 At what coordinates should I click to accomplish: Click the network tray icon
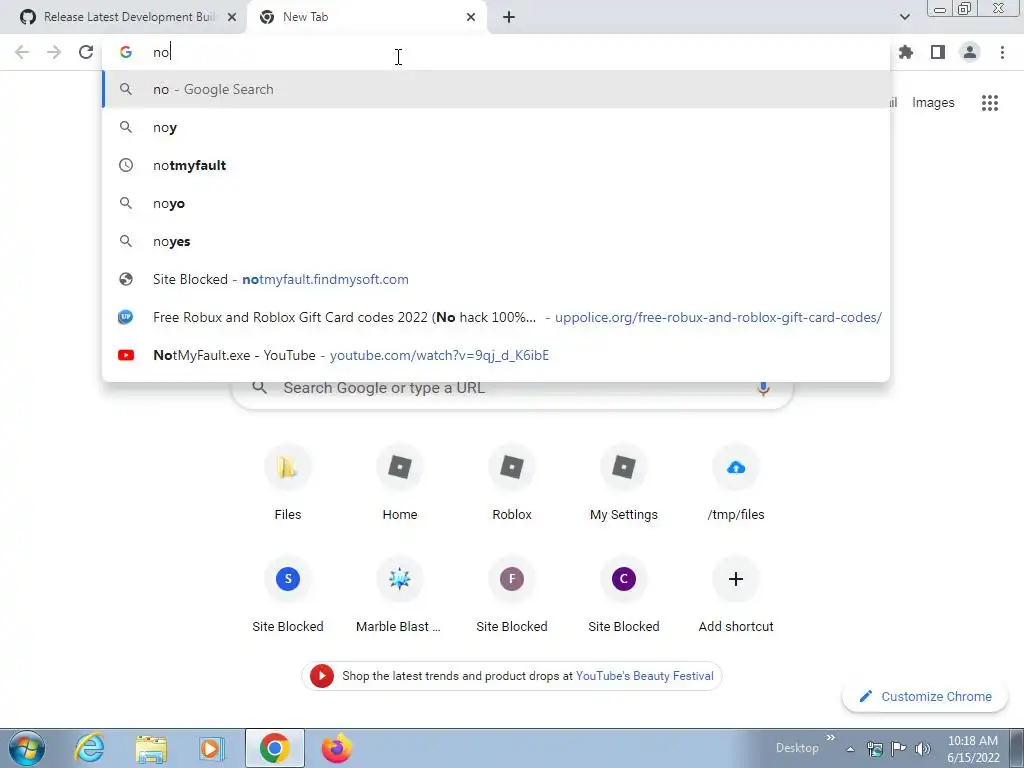(874, 749)
